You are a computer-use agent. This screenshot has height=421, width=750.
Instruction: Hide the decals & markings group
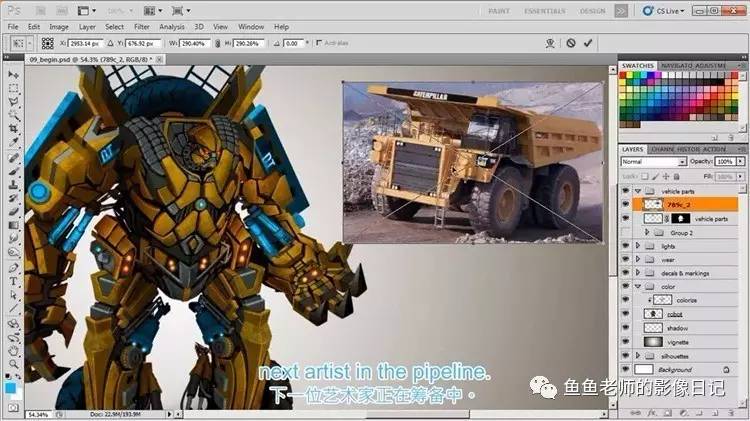(625, 273)
